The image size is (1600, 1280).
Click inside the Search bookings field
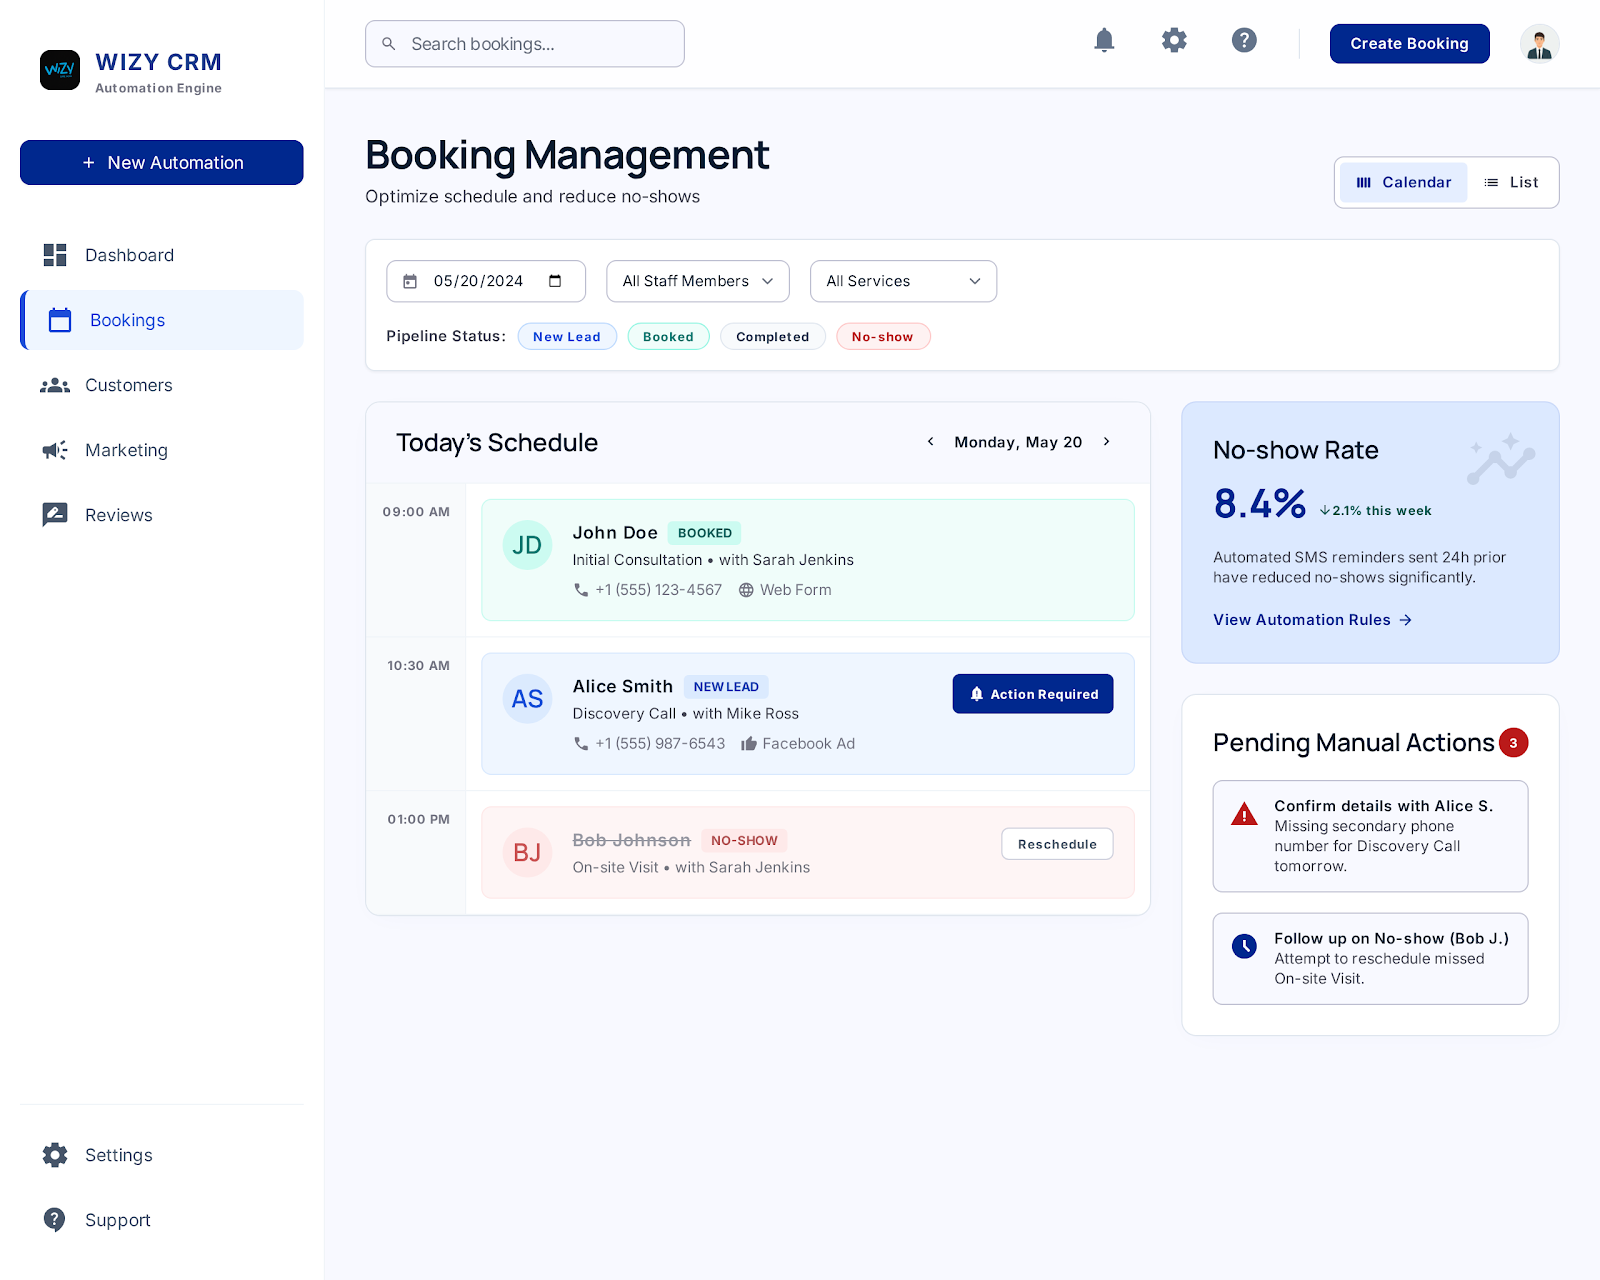pos(524,43)
